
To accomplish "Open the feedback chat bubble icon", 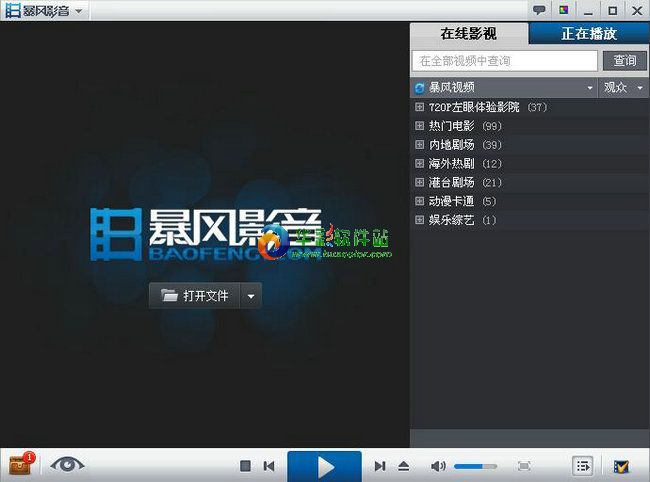I will 539,10.
